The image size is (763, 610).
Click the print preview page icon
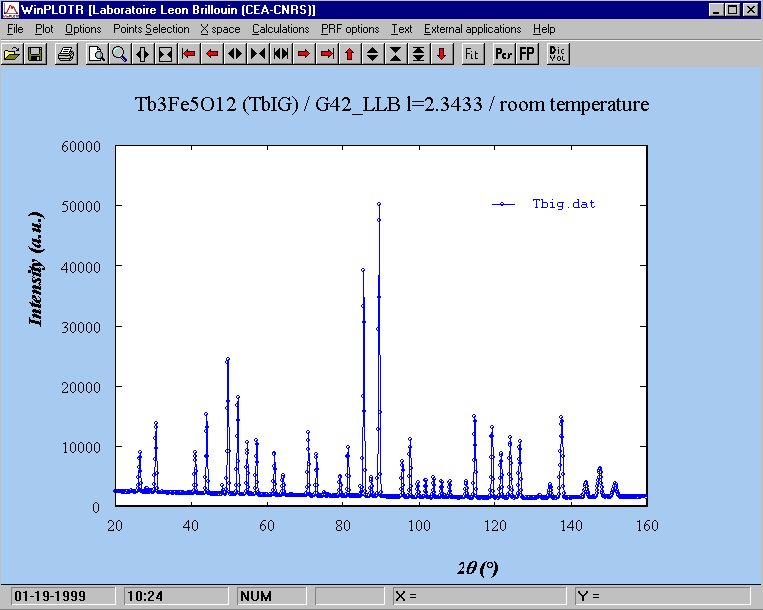coord(96,53)
